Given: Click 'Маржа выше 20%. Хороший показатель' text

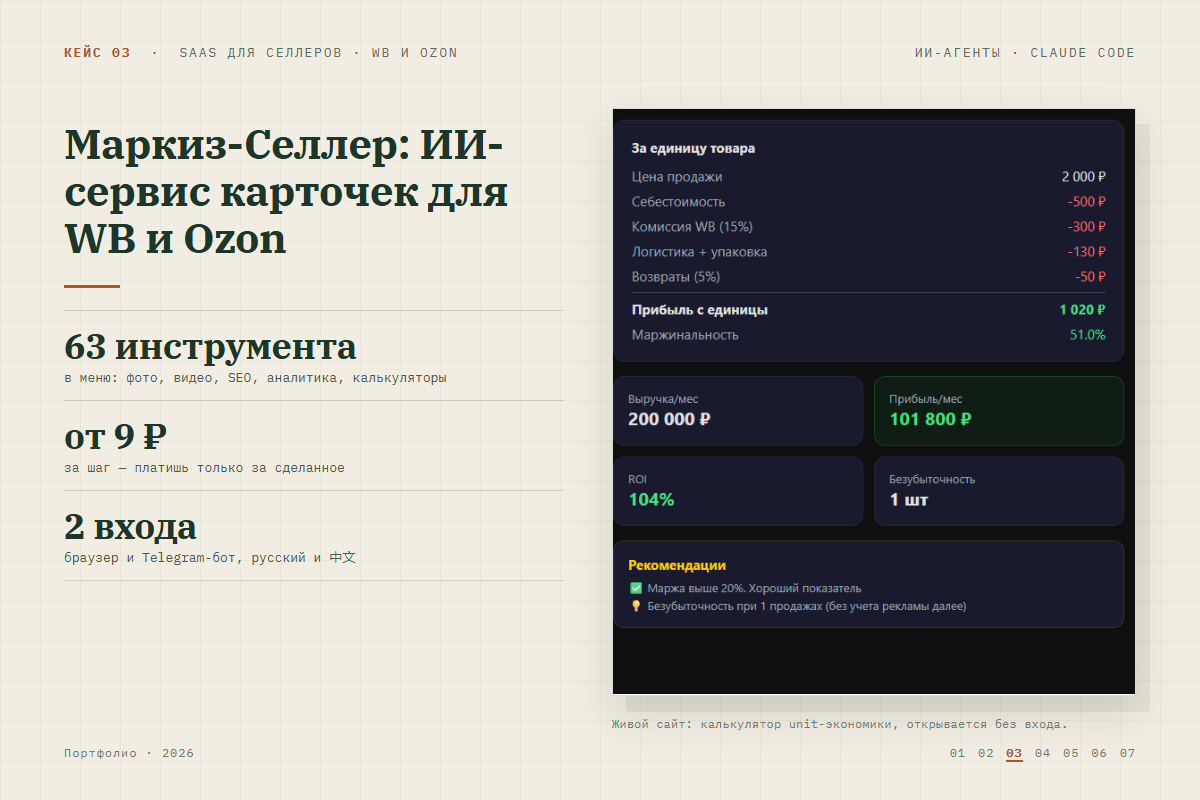Looking at the screenshot, I should (x=754, y=588).
